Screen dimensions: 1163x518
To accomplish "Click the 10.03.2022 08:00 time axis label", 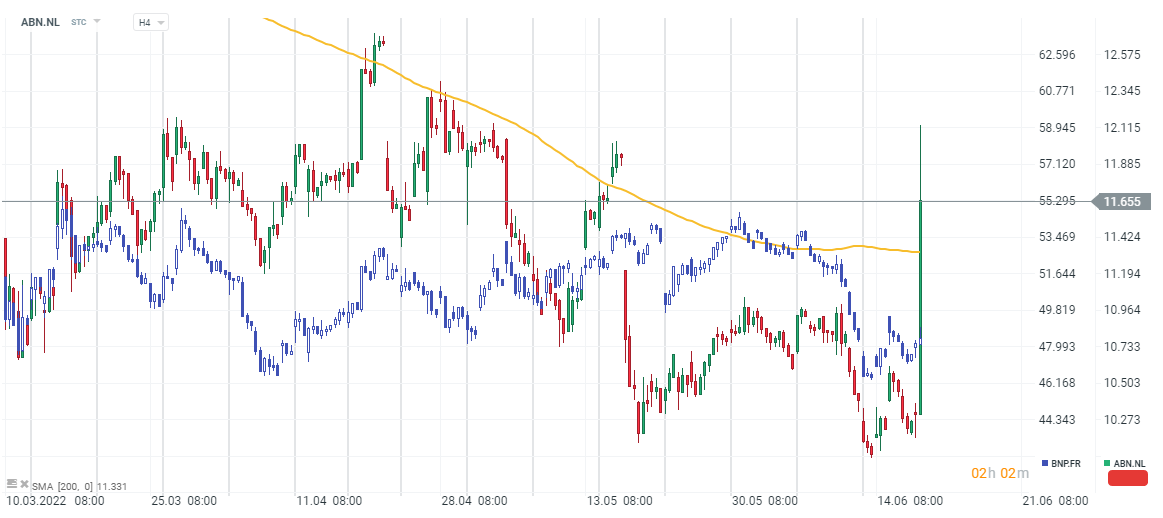I will click(x=56, y=500).
